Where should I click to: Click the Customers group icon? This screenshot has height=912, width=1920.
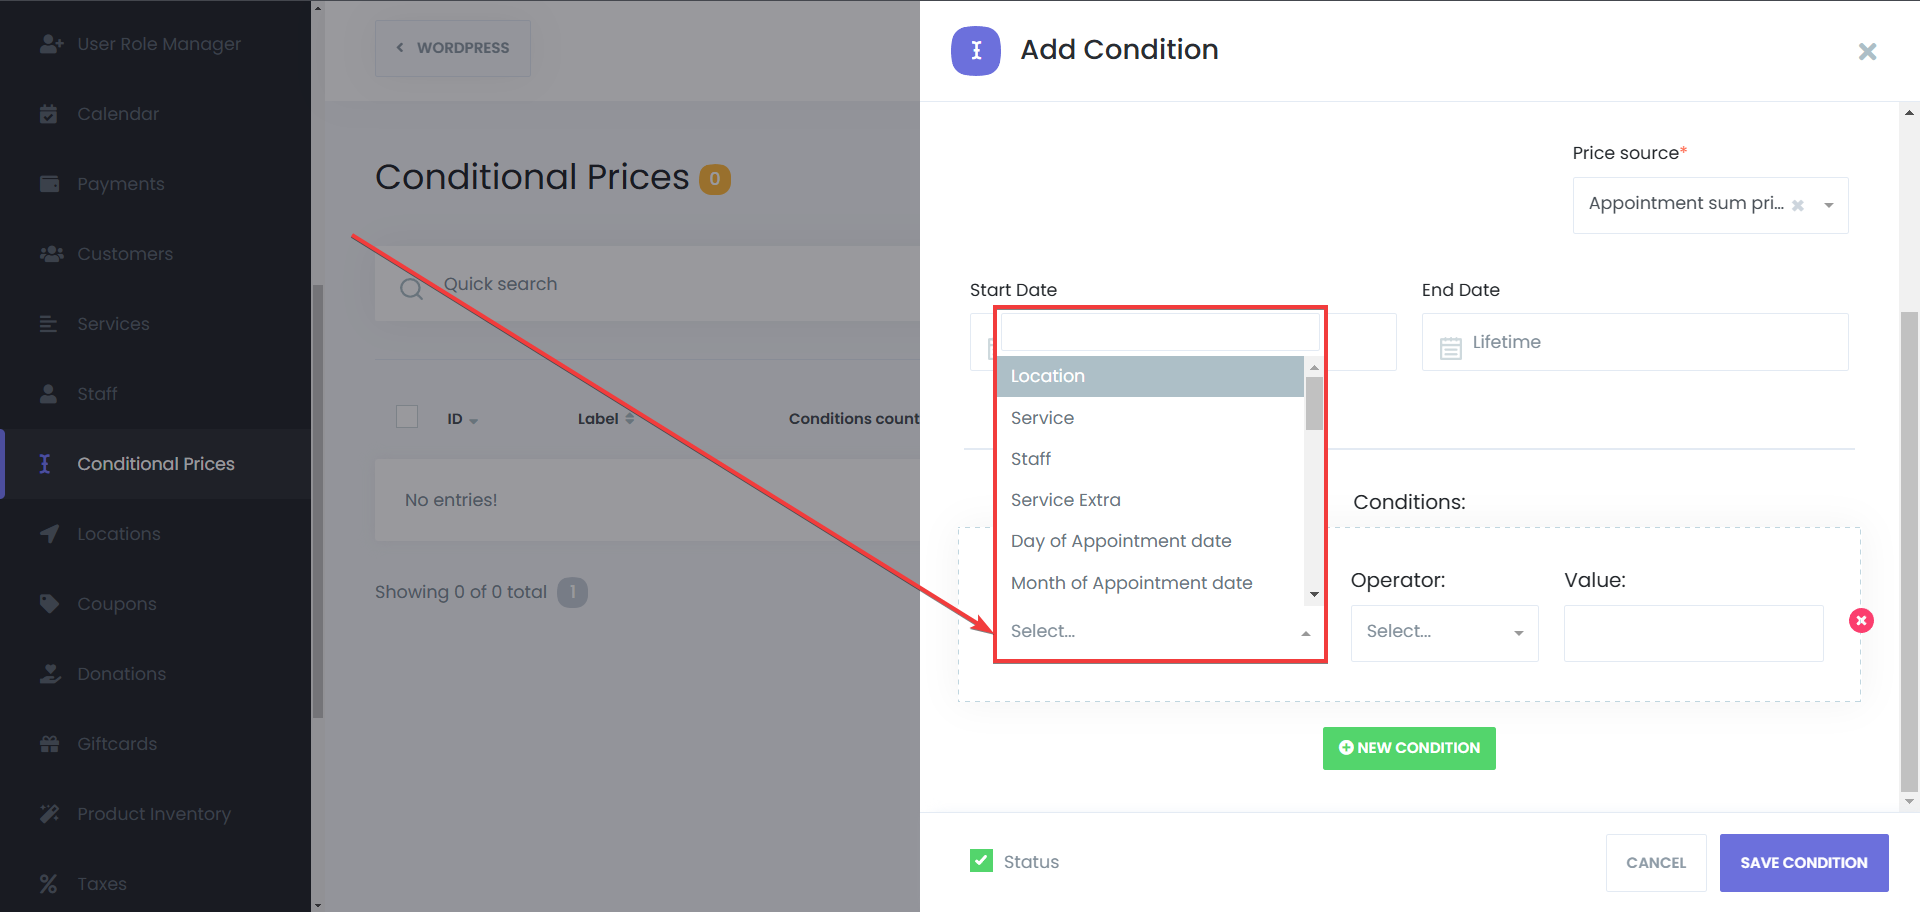click(51, 254)
